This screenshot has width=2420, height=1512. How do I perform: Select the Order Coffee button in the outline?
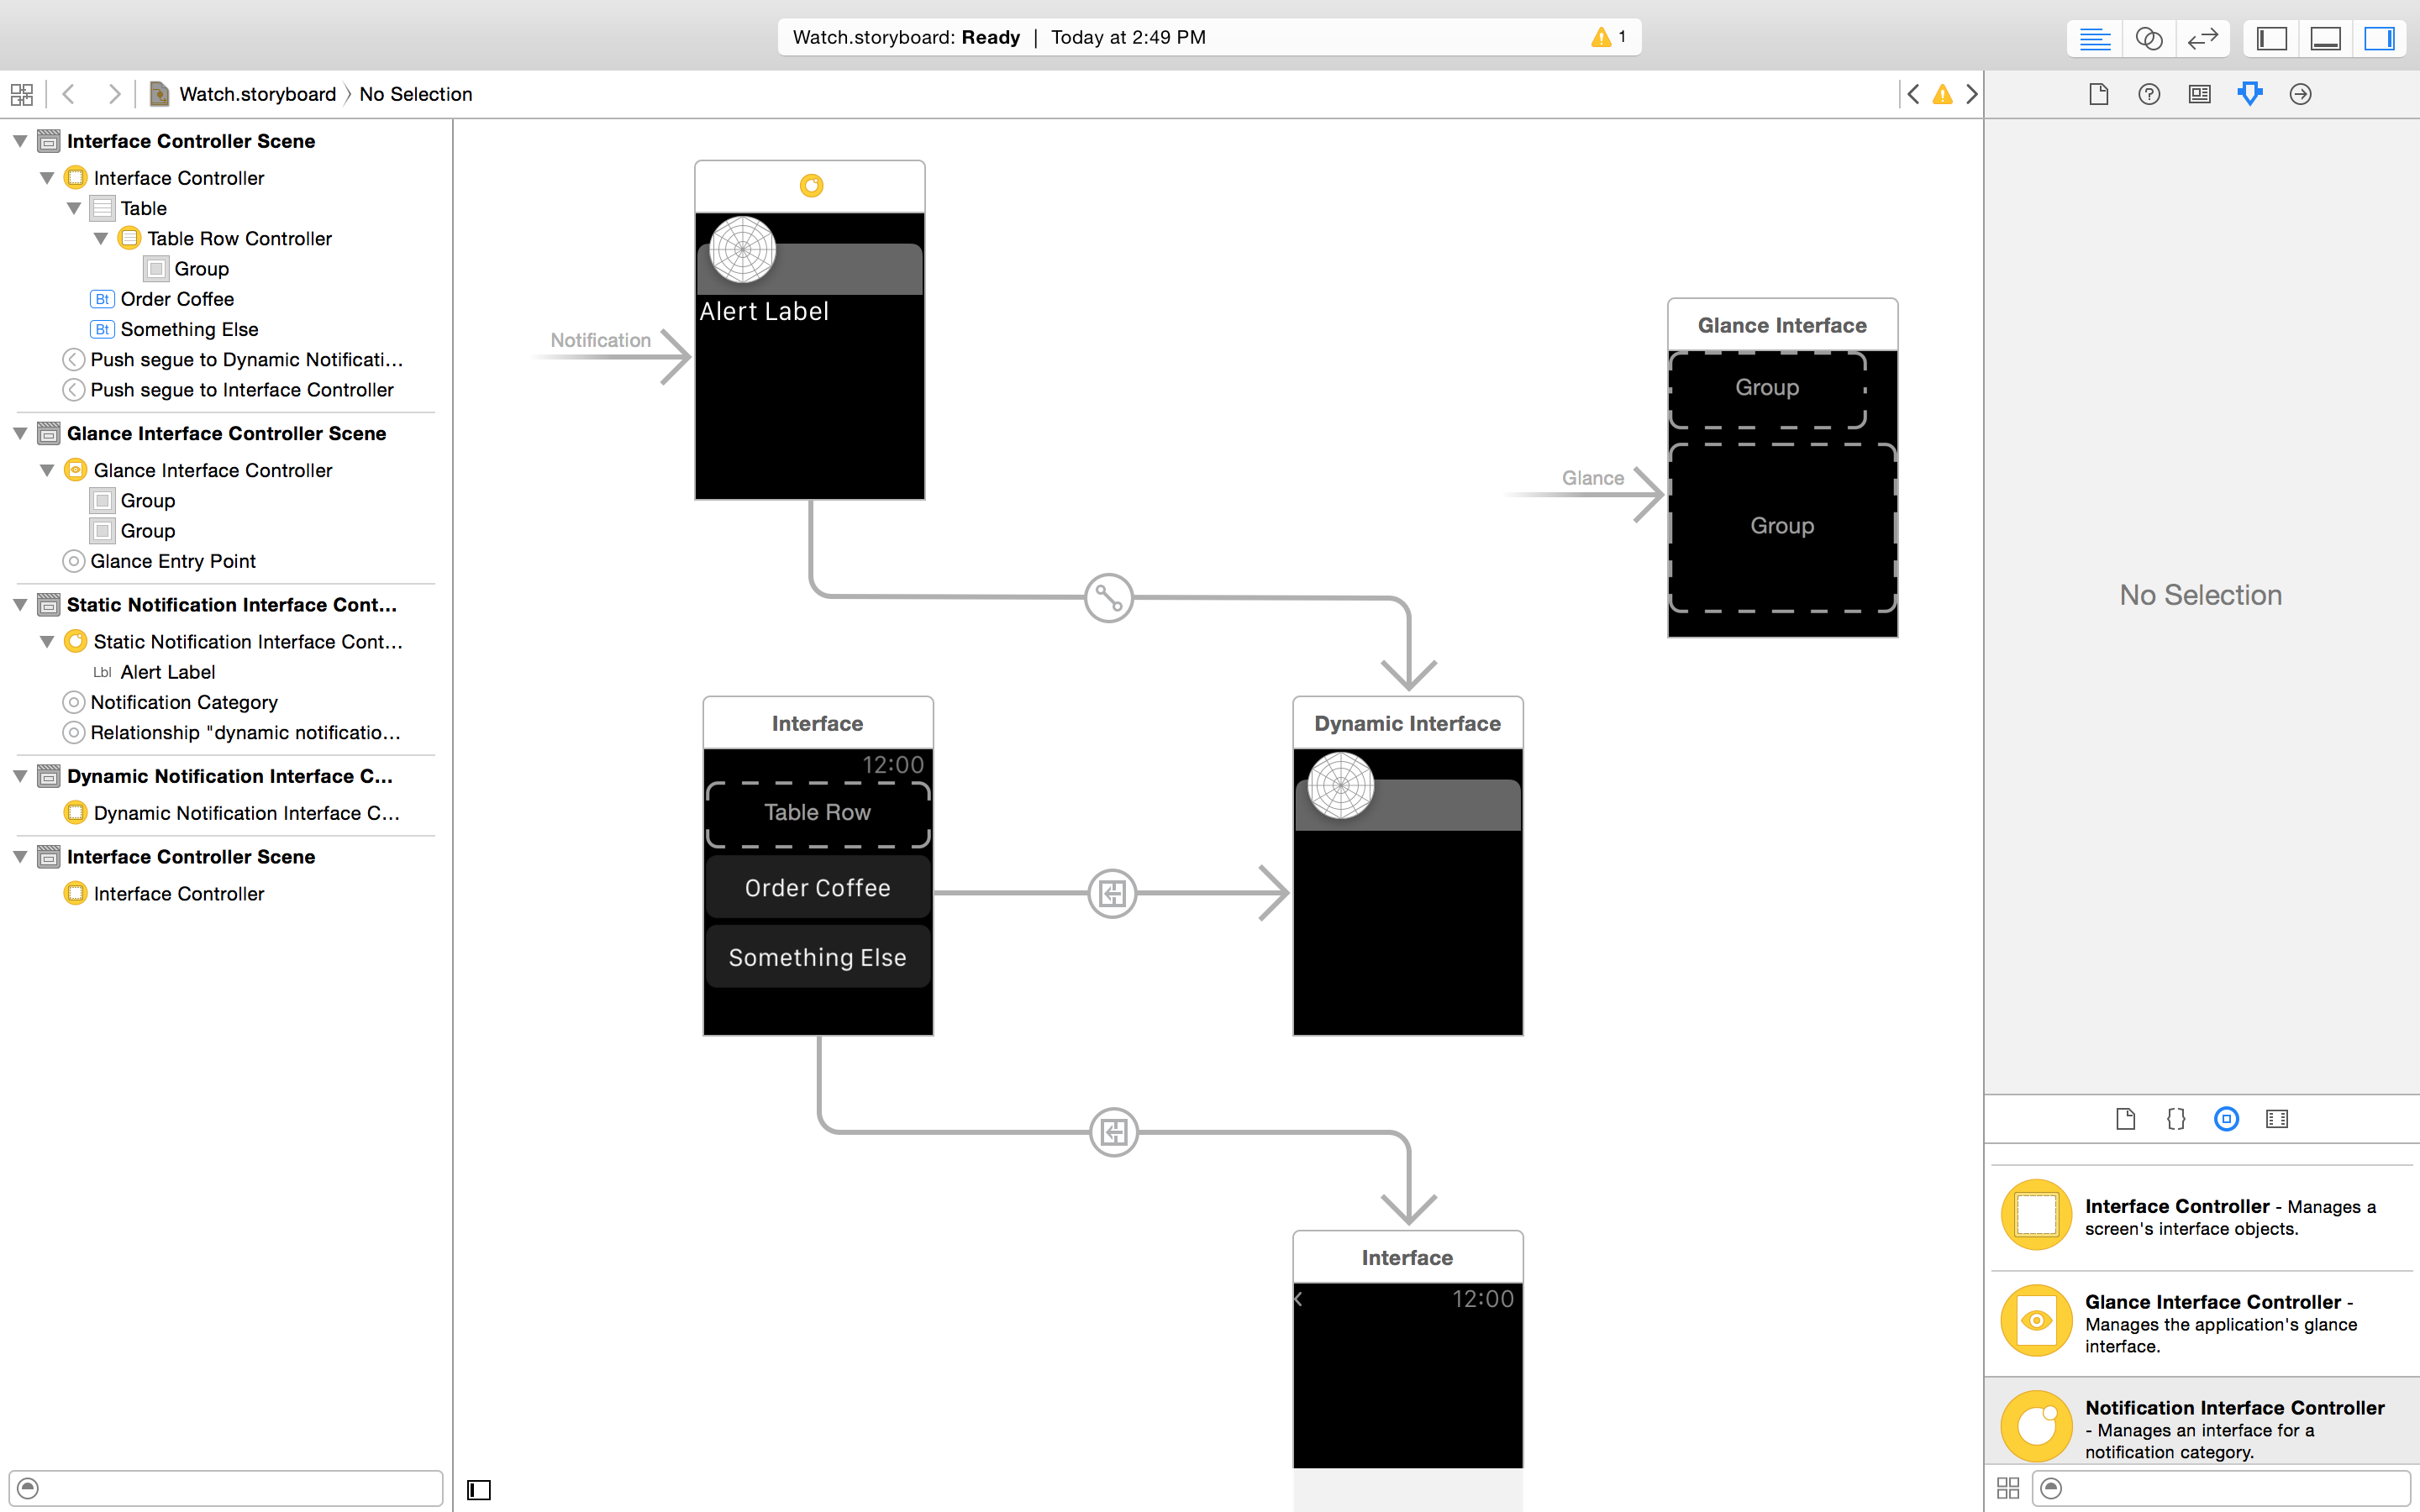176,299
